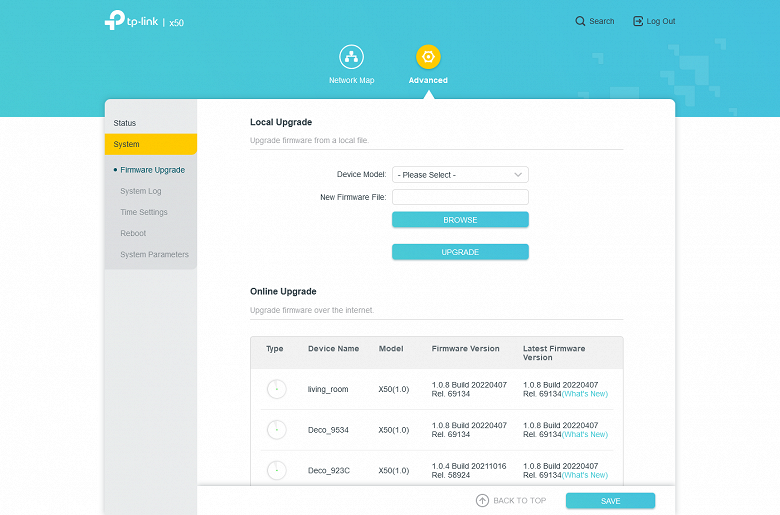Click the New Firmware File input field
This screenshot has height=515, width=780.
click(460, 197)
